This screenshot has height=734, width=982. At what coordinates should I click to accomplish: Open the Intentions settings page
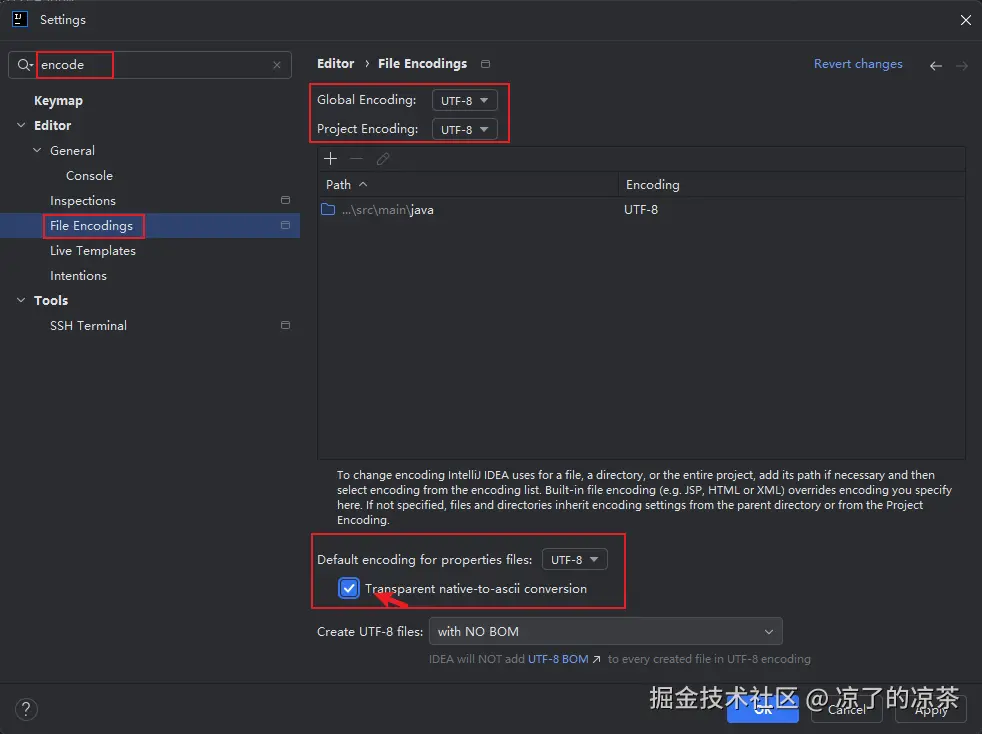tap(78, 276)
